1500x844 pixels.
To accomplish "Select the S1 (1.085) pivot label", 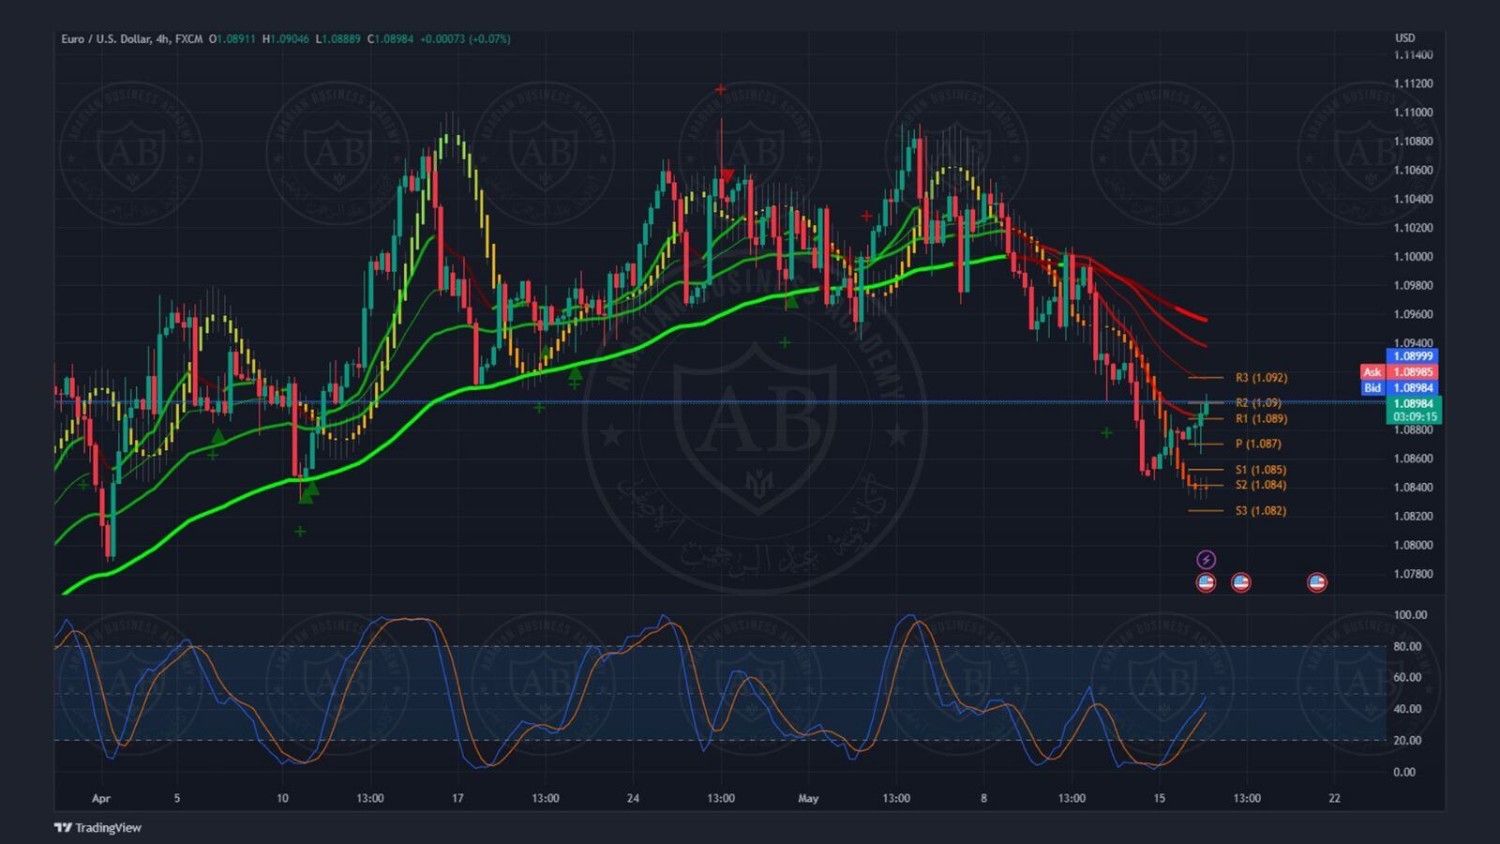I will point(1261,470).
